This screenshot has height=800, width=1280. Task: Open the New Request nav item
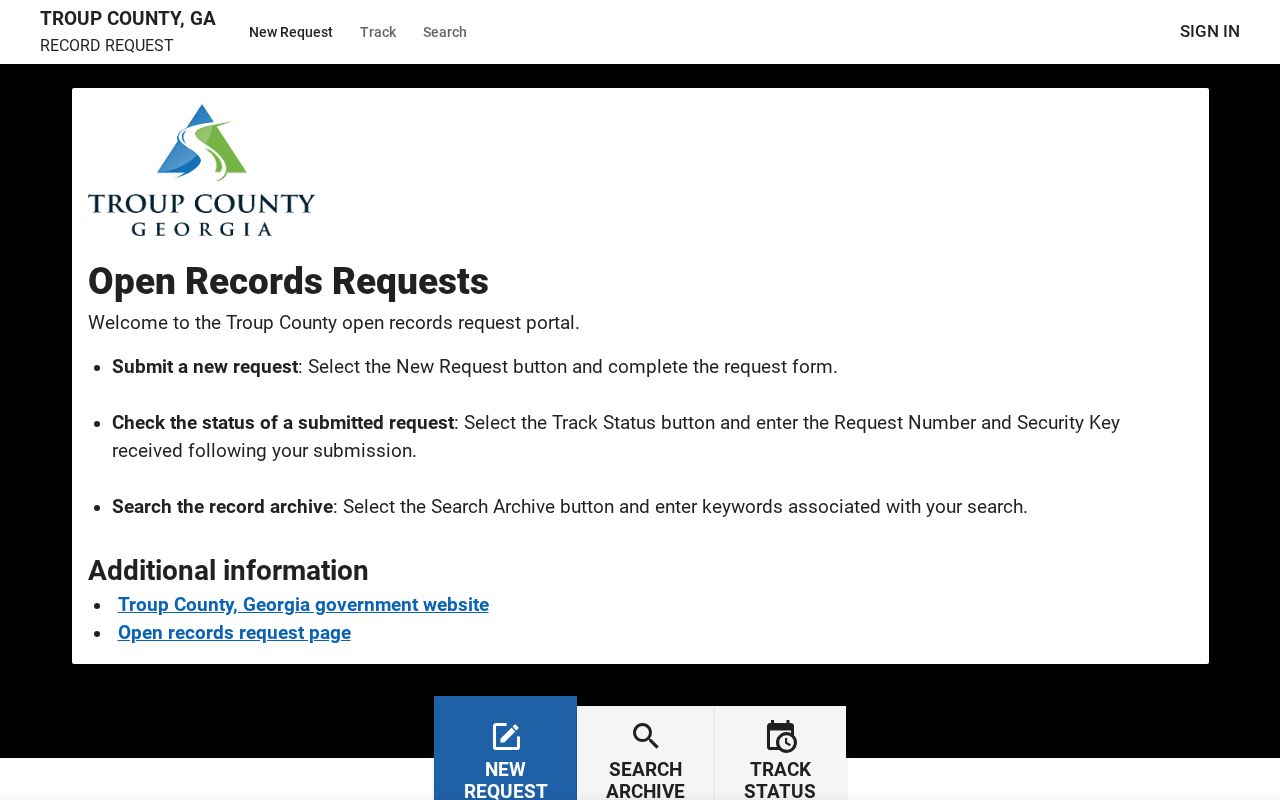click(291, 32)
